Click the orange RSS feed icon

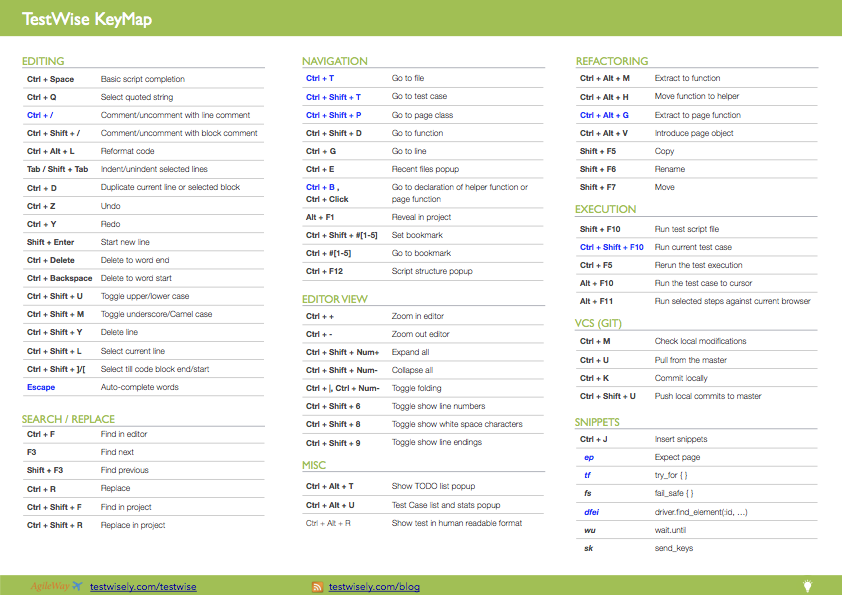[x=317, y=587]
